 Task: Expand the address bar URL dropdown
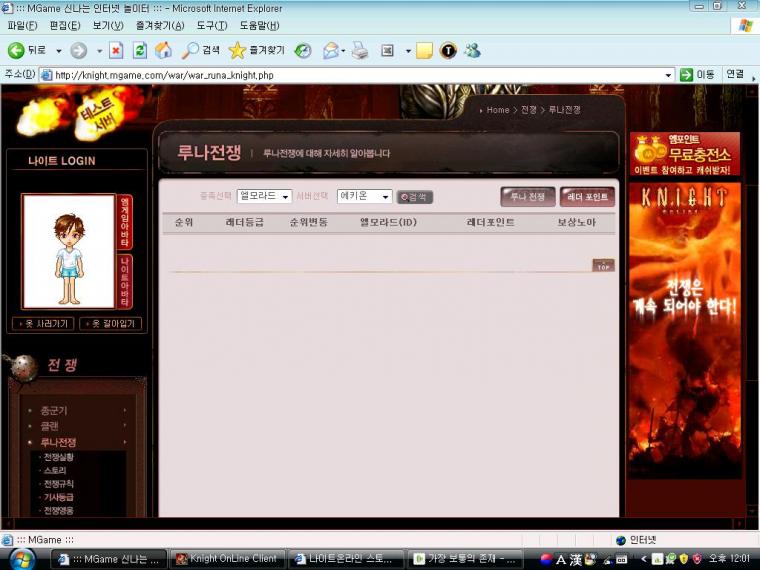click(x=668, y=75)
